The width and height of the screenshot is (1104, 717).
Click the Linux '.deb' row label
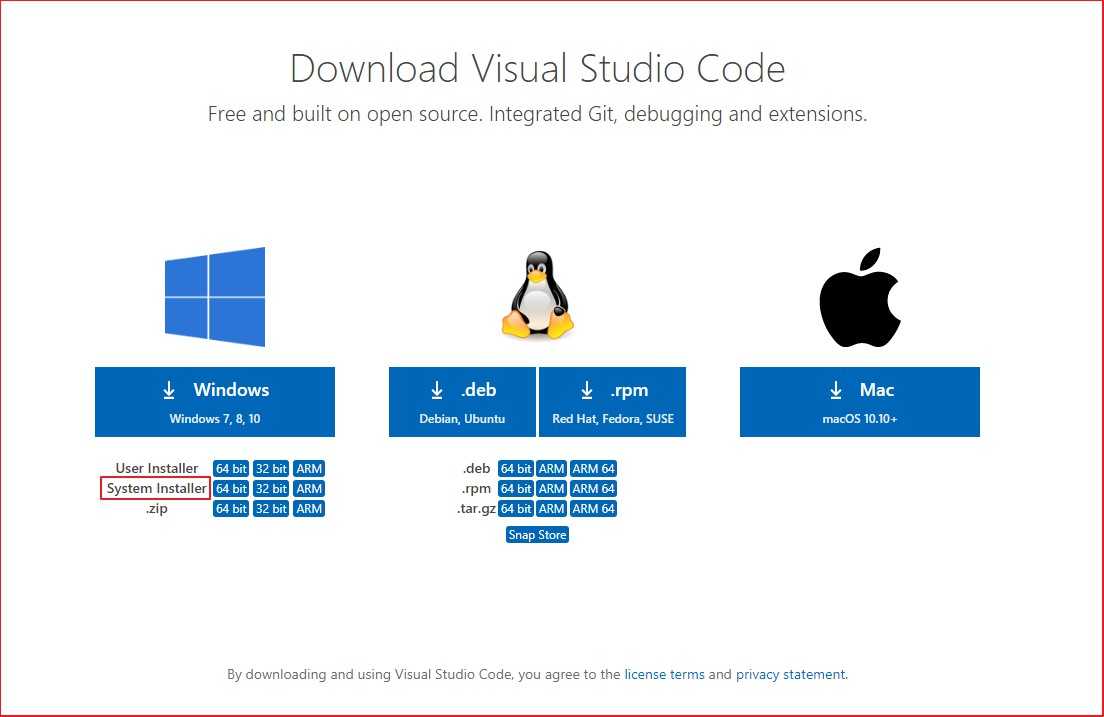coord(477,468)
